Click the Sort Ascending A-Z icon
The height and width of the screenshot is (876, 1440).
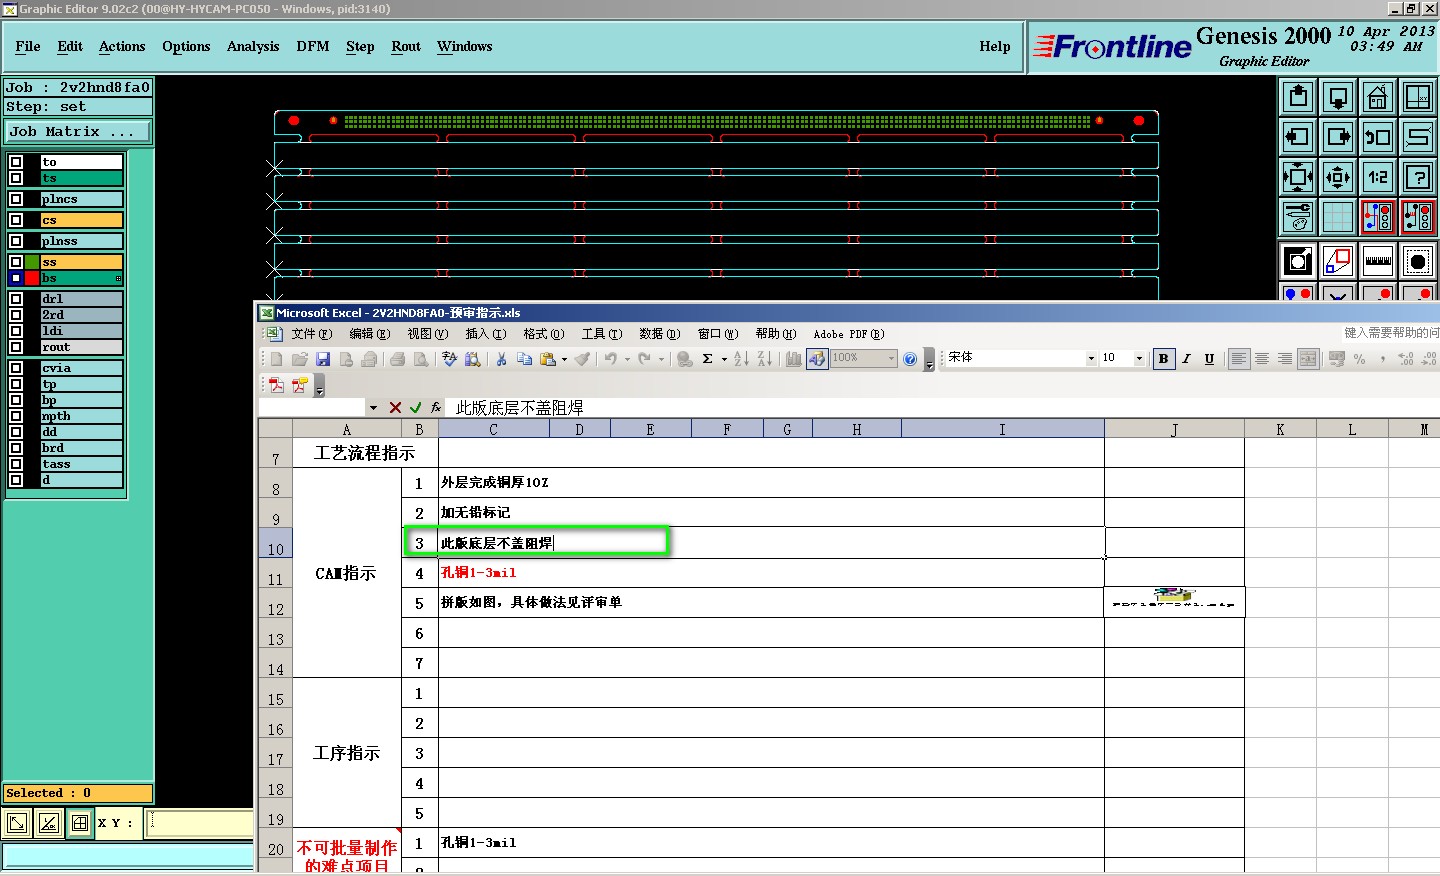coord(741,359)
